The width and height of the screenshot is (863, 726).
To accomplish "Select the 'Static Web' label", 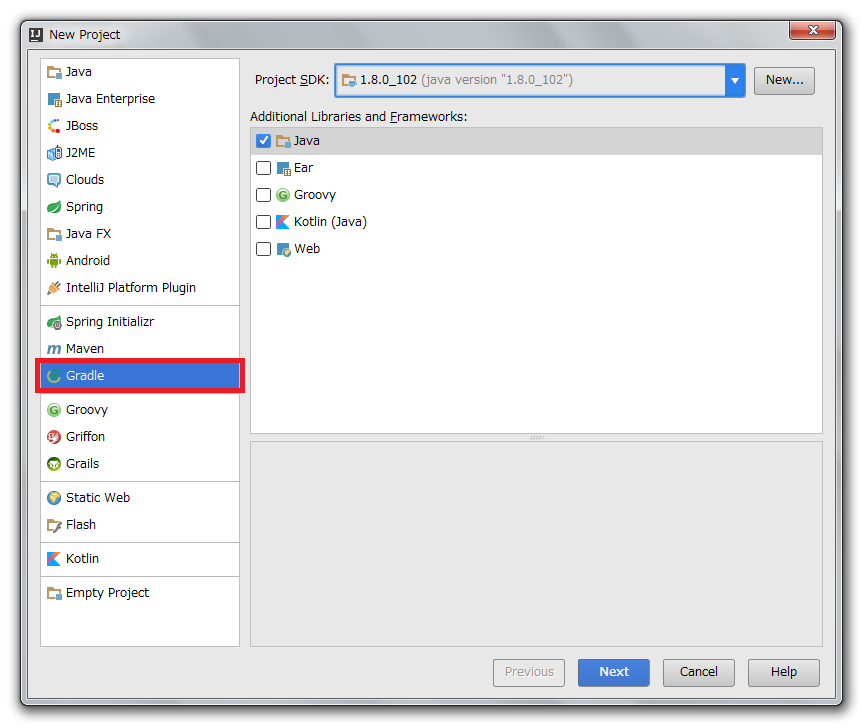I will (97, 498).
